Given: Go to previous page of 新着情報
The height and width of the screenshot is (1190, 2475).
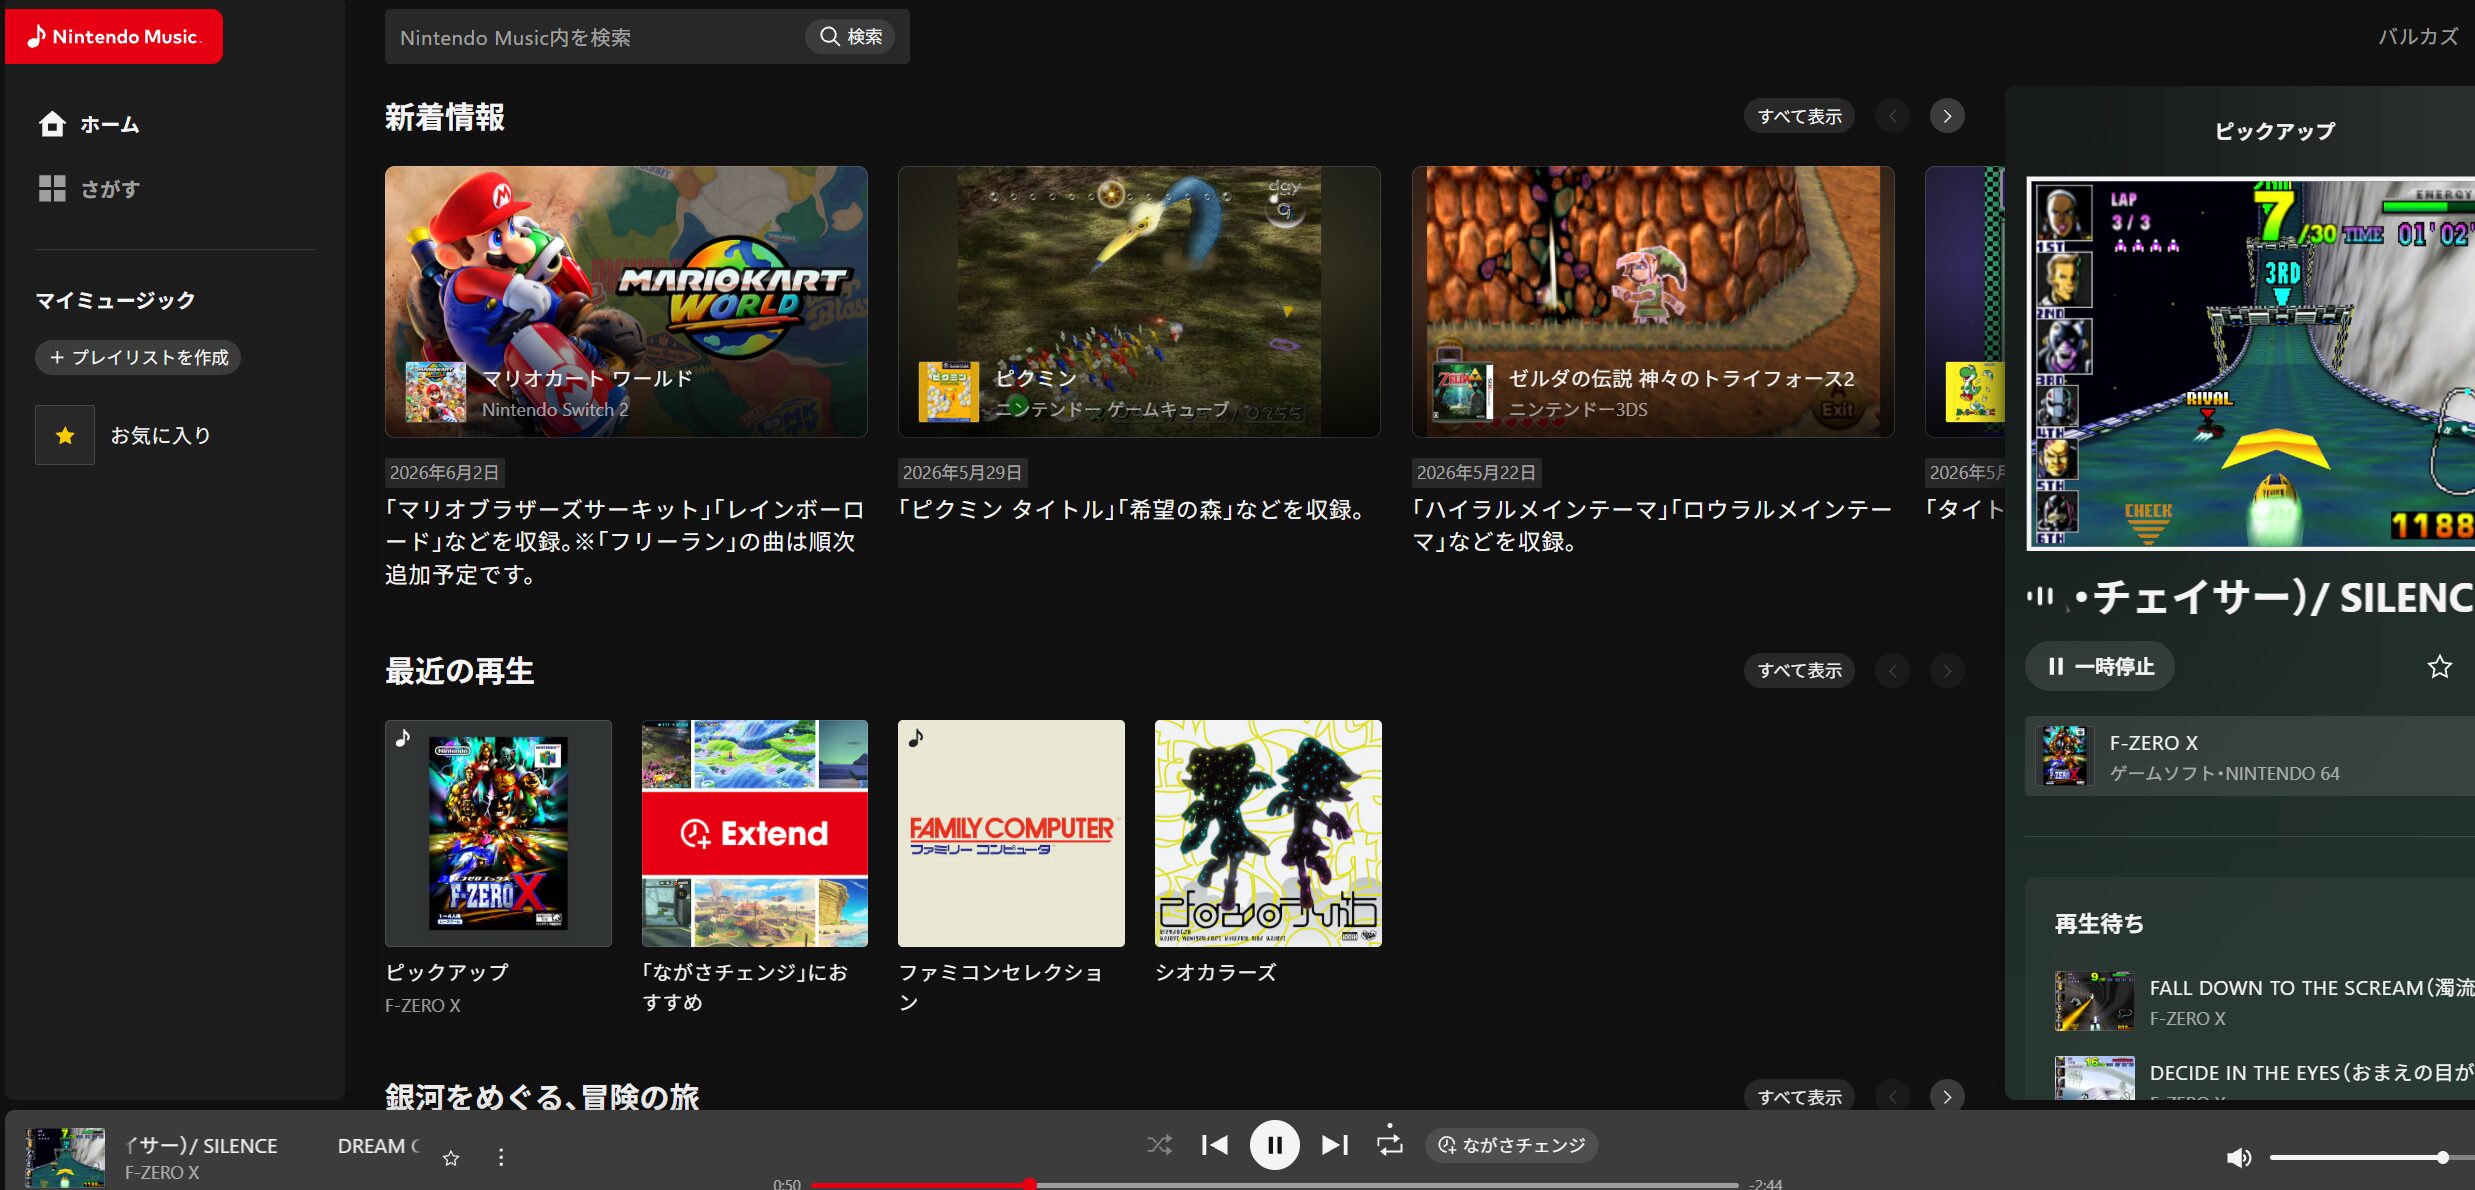Looking at the screenshot, I should (1893, 116).
